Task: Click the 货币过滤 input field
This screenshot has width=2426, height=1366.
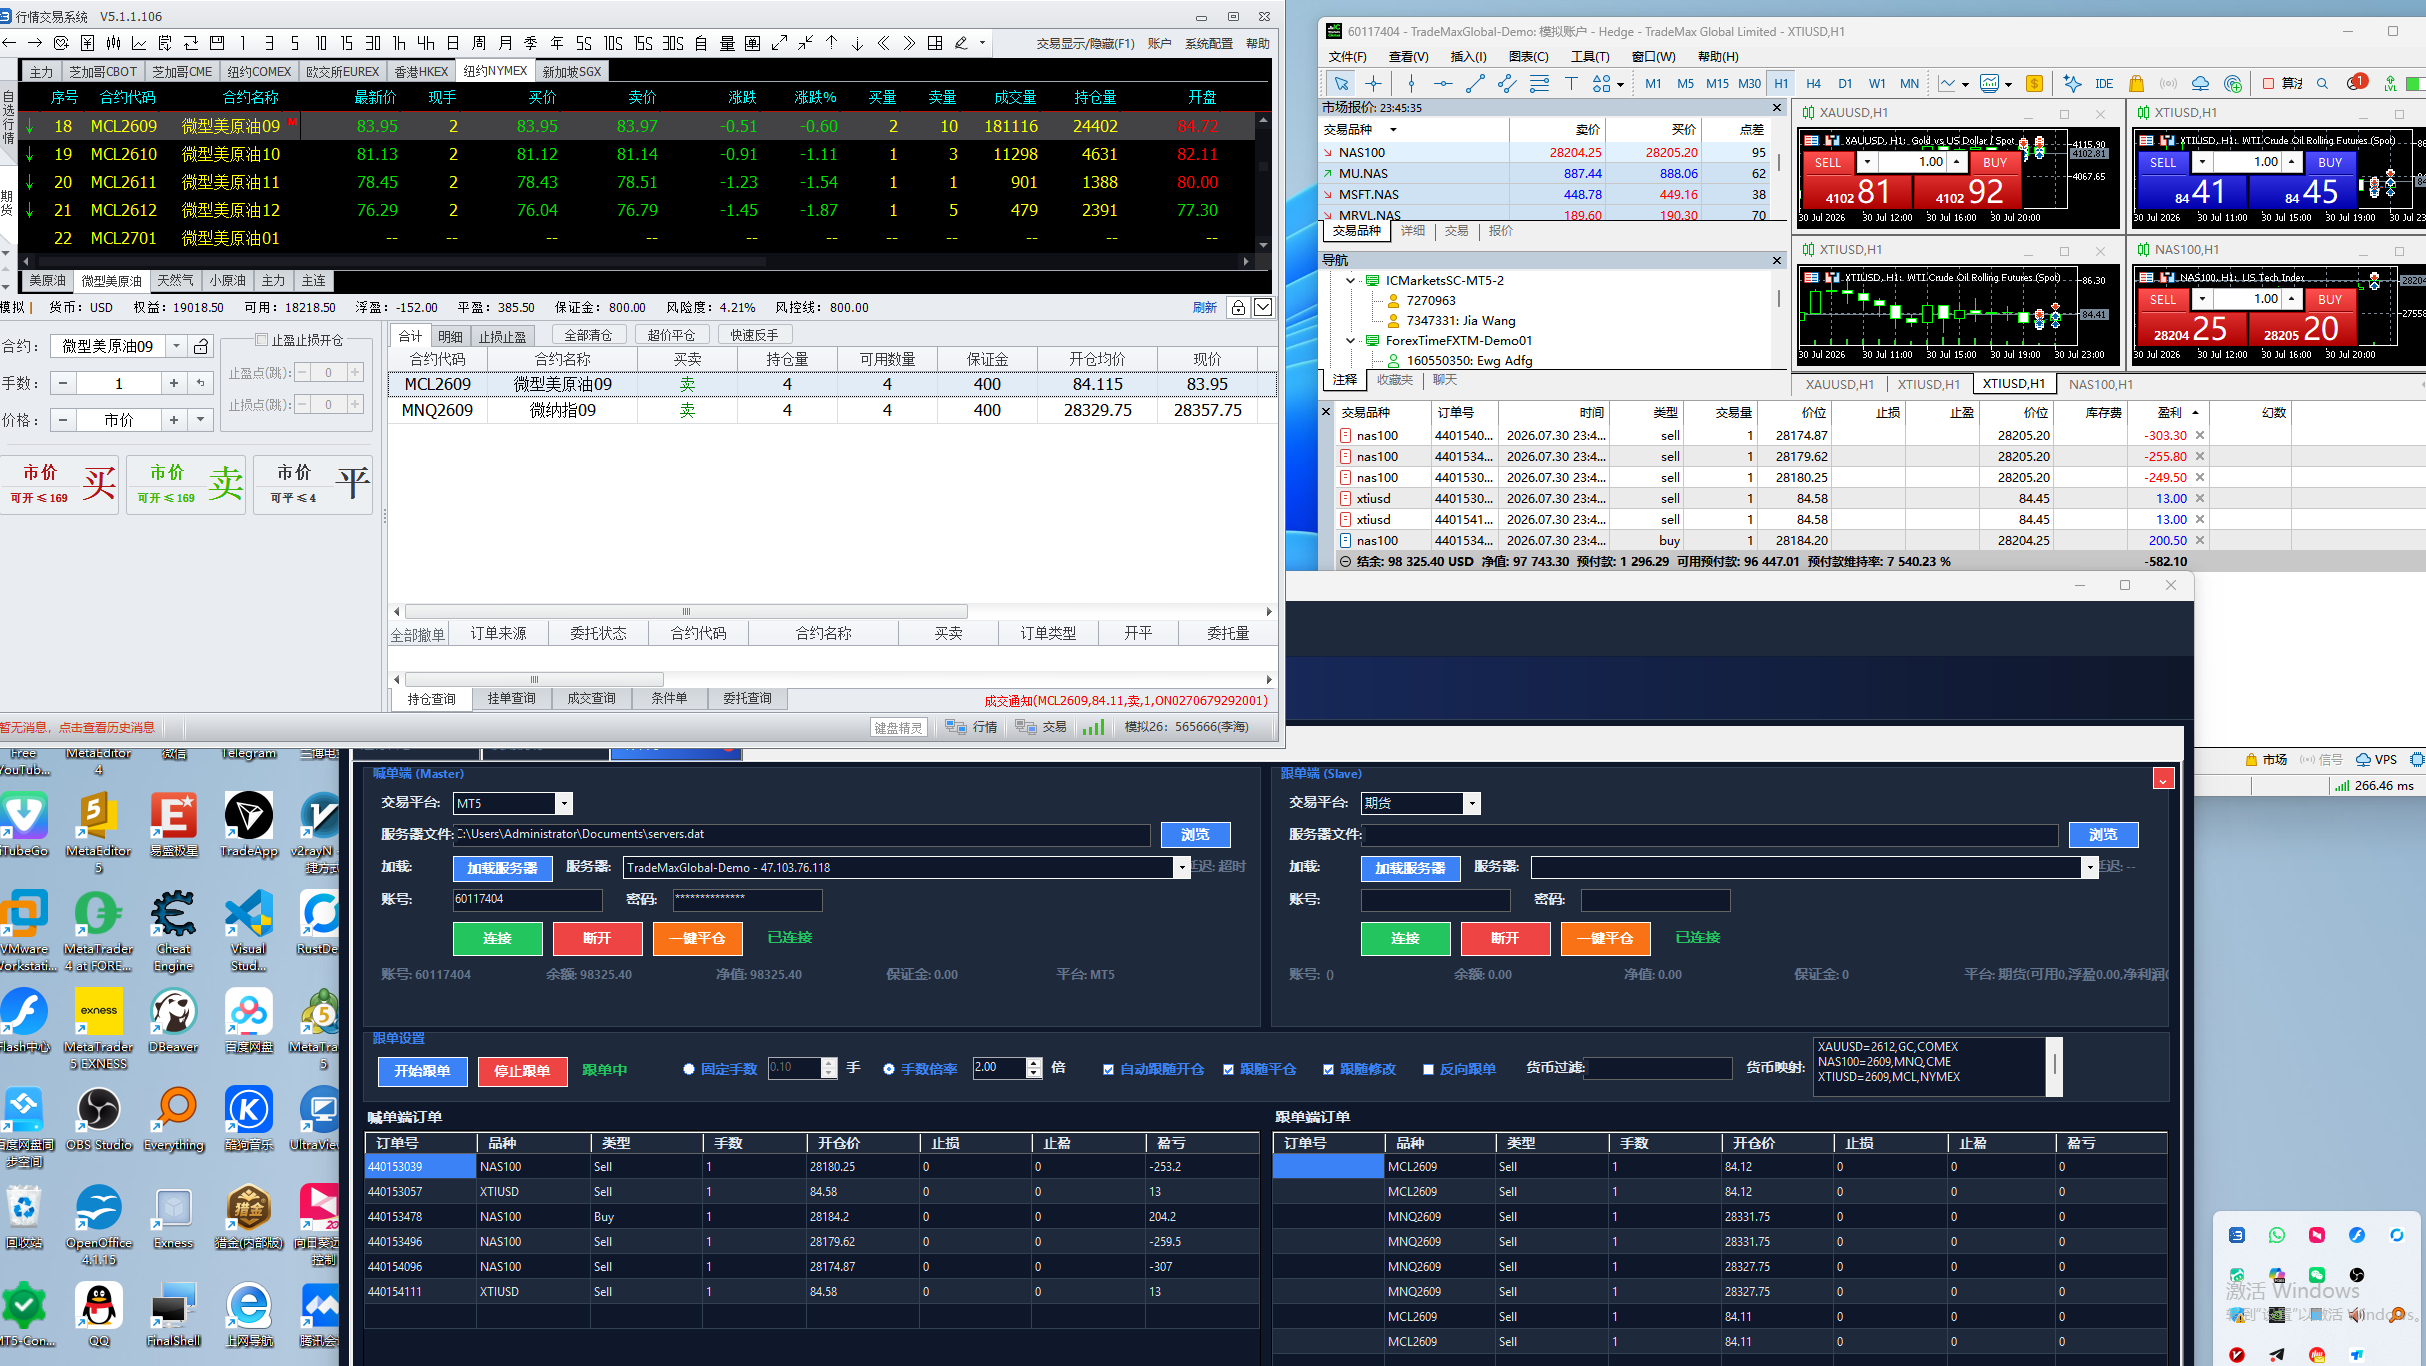Action: coord(1658,1069)
